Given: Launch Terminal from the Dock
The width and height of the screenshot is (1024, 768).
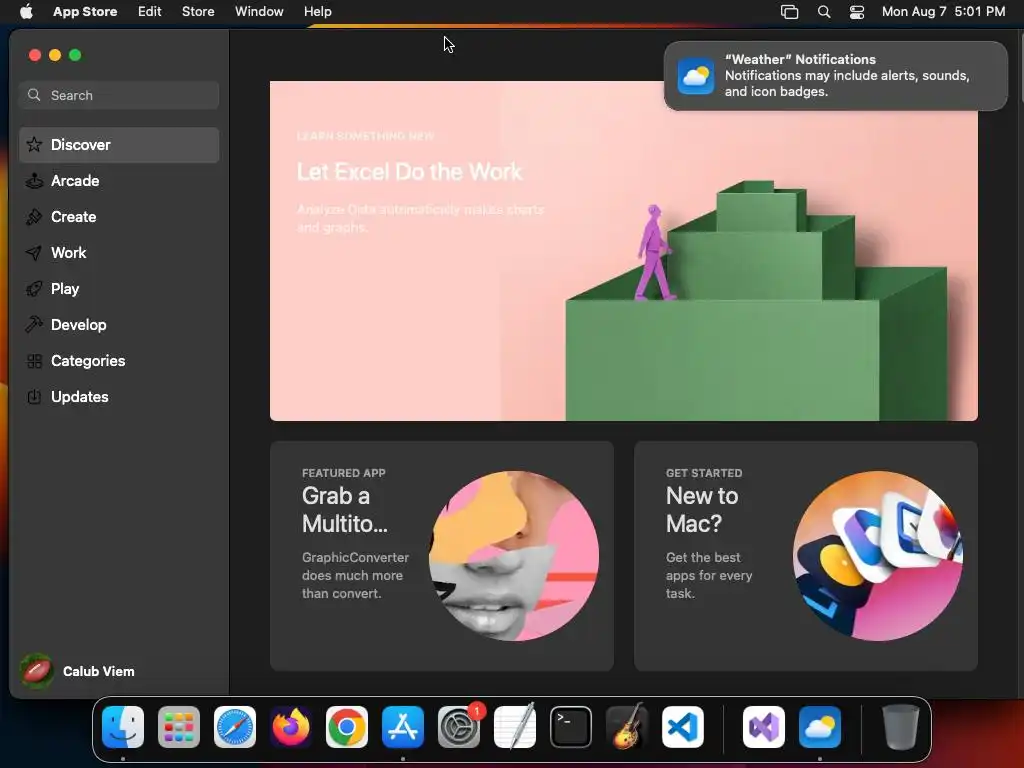Looking at the screenshot, I should 571,727.
